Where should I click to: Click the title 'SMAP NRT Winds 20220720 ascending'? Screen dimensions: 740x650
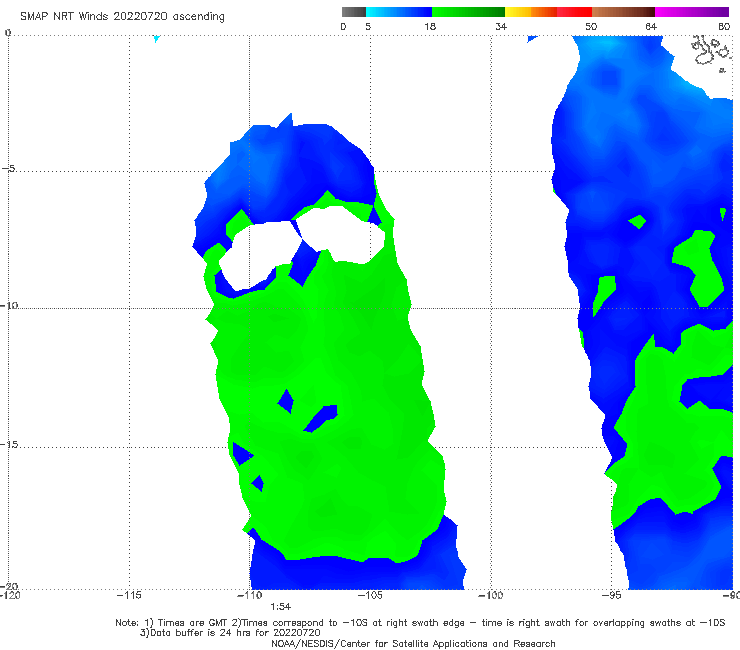click(x=122, y=16)
